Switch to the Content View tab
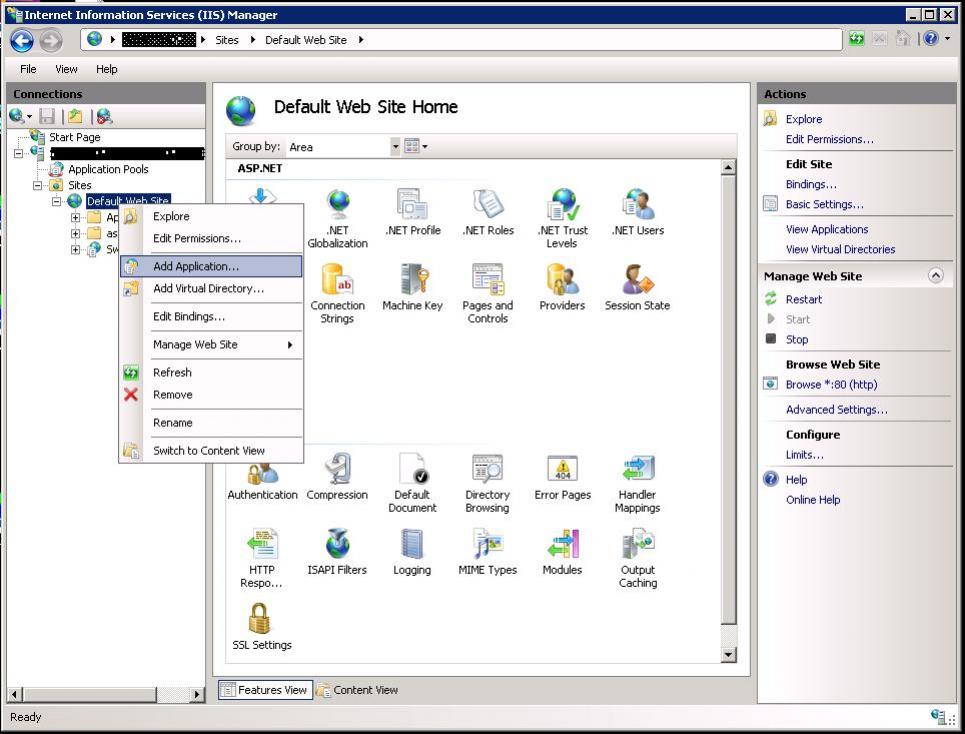The height and width of the screenshot is (734, 965). (358, 690)
